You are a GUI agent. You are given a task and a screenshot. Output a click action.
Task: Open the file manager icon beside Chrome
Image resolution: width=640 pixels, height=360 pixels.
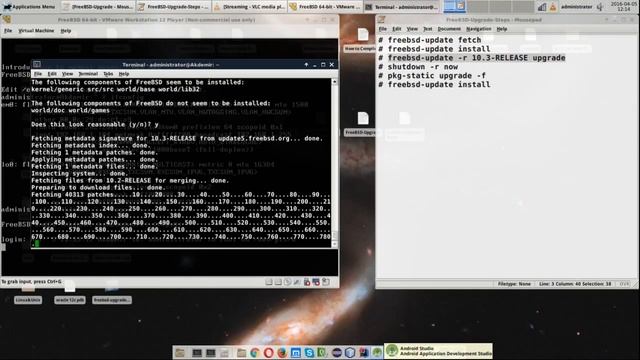(x=241, y=352)
